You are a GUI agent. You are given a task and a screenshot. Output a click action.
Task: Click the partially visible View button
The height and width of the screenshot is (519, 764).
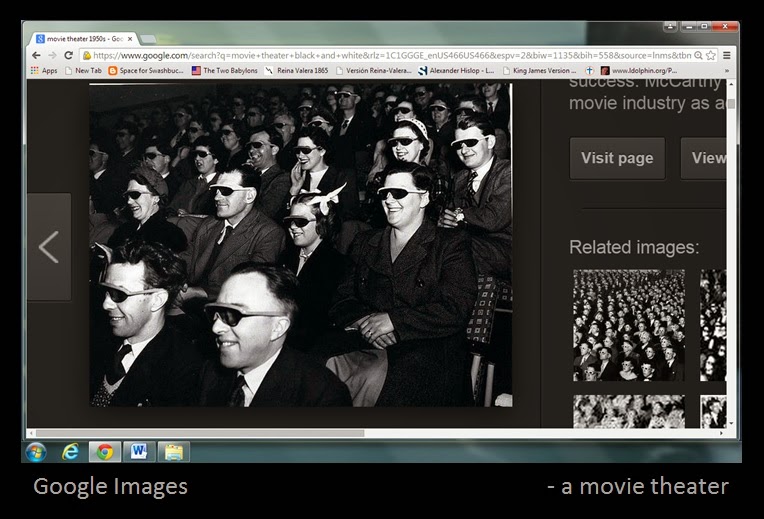click(703, 158)
